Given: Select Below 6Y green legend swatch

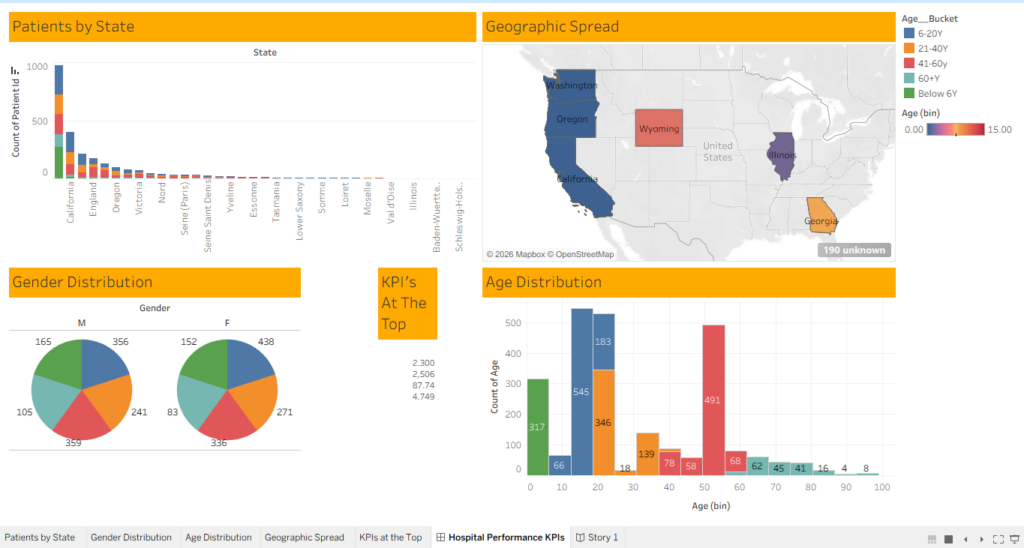Looking at the screenshot, I should (x=909, y=93).
